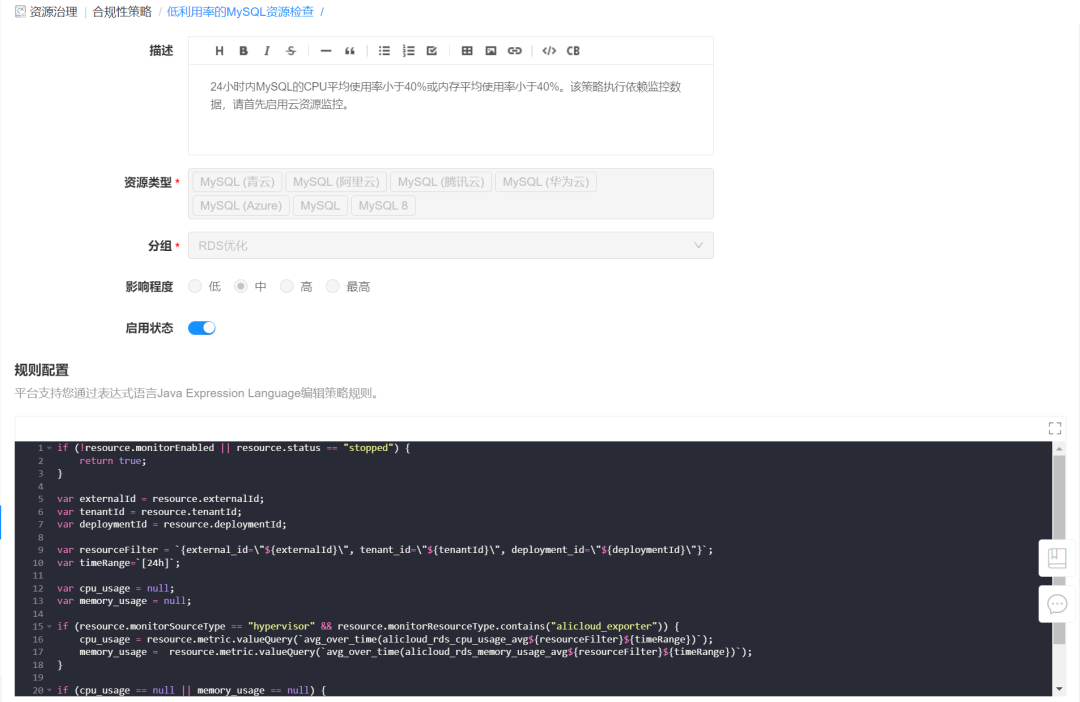
Task: Select 最高 impact level radio button
Action: click(x=333, y=287)
